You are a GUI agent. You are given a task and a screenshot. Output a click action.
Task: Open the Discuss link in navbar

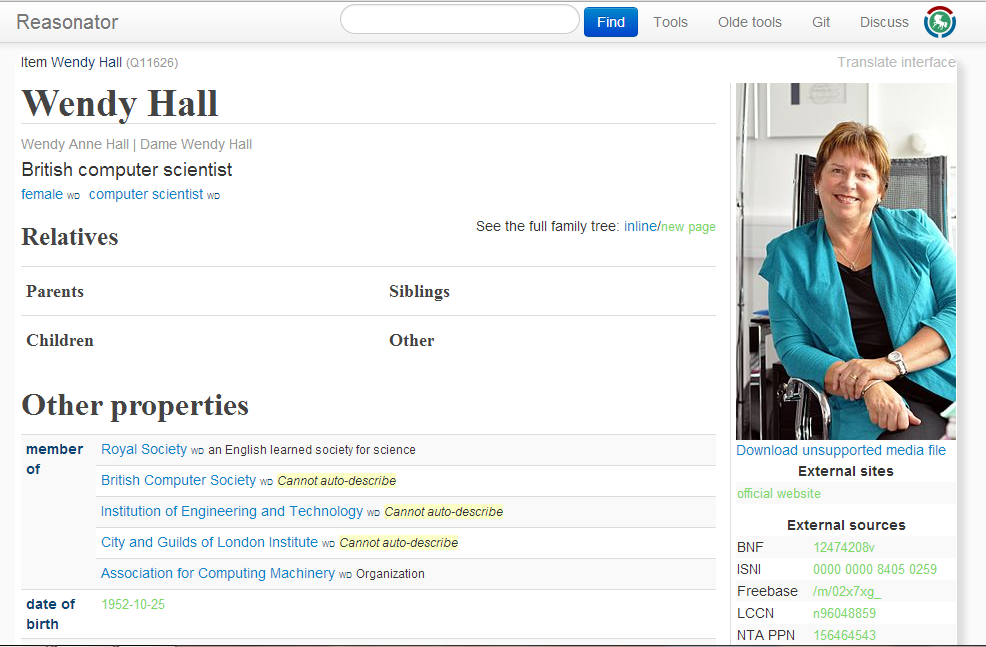pyautogui.click(x=884, y=22)
